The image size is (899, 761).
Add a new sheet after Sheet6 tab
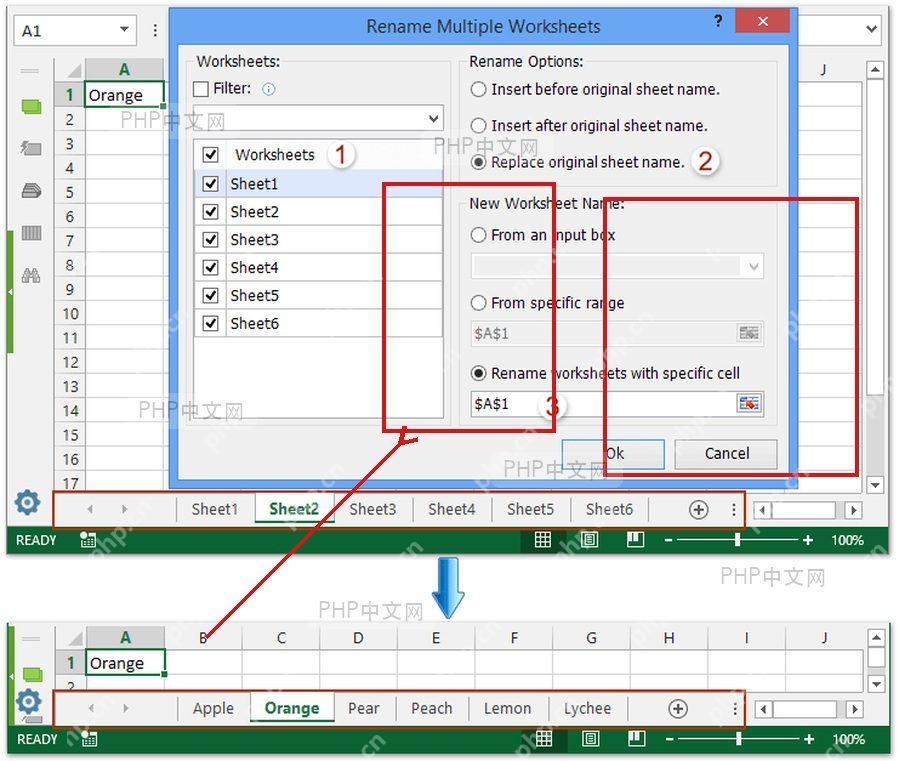(698, 509)
